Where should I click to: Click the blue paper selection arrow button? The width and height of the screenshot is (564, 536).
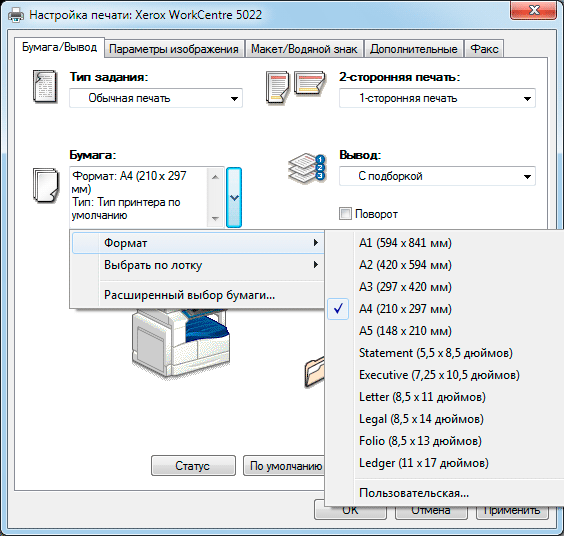click(x=234, y=197)
